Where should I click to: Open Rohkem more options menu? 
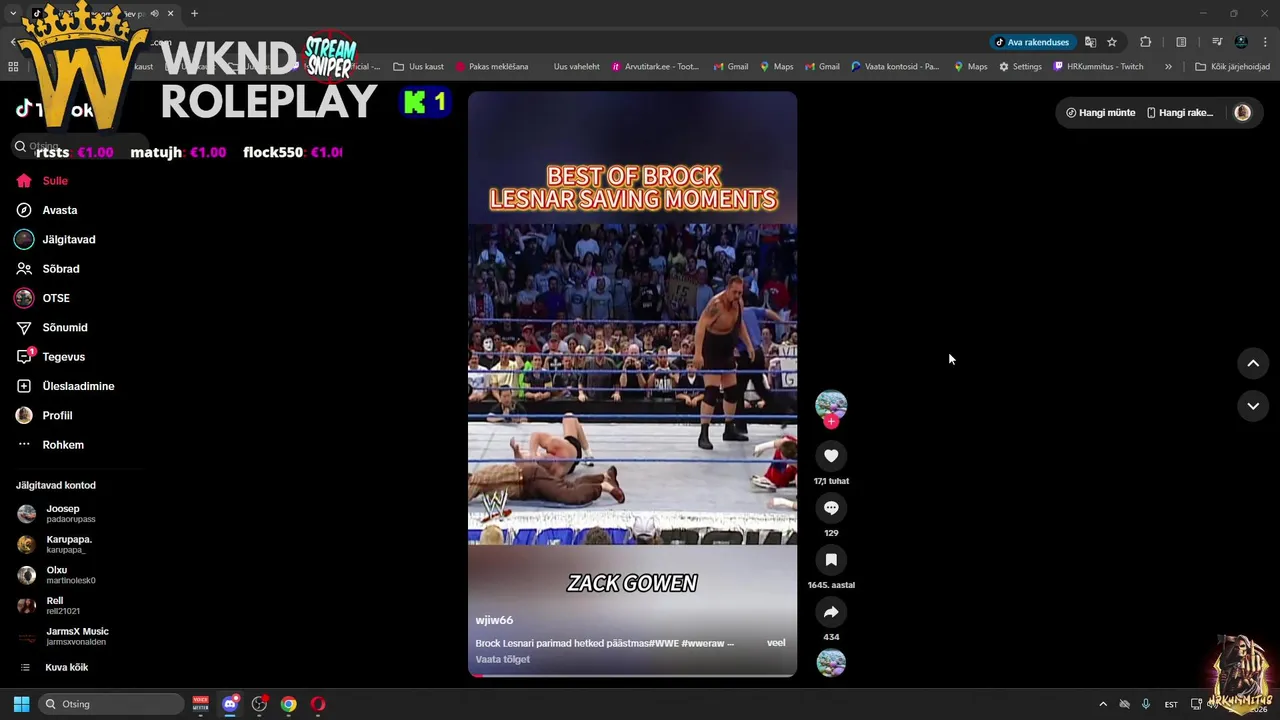click(x=50, y=445)
